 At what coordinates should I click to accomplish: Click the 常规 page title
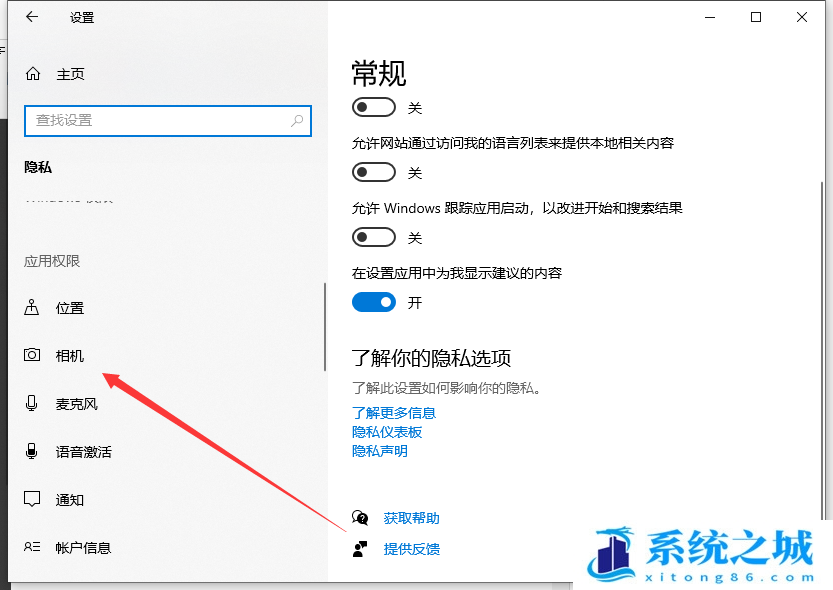379,73
